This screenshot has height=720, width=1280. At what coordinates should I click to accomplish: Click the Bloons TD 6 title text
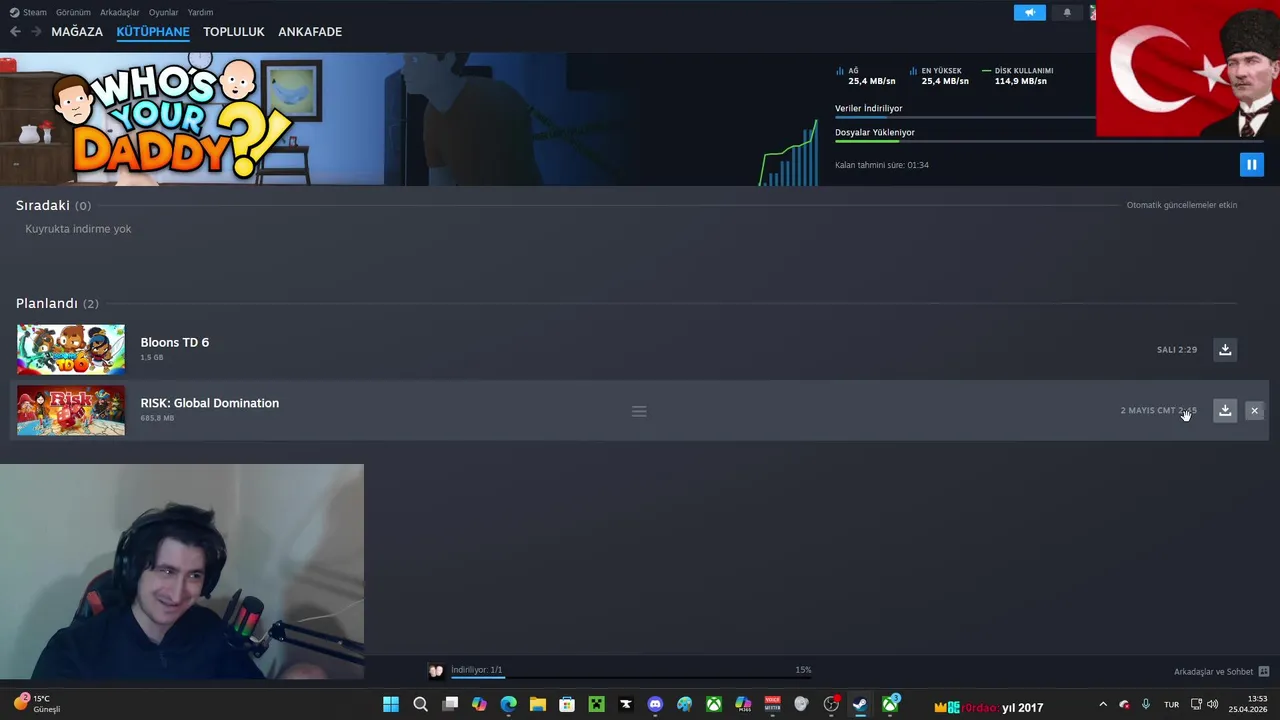tap(175, 342)
